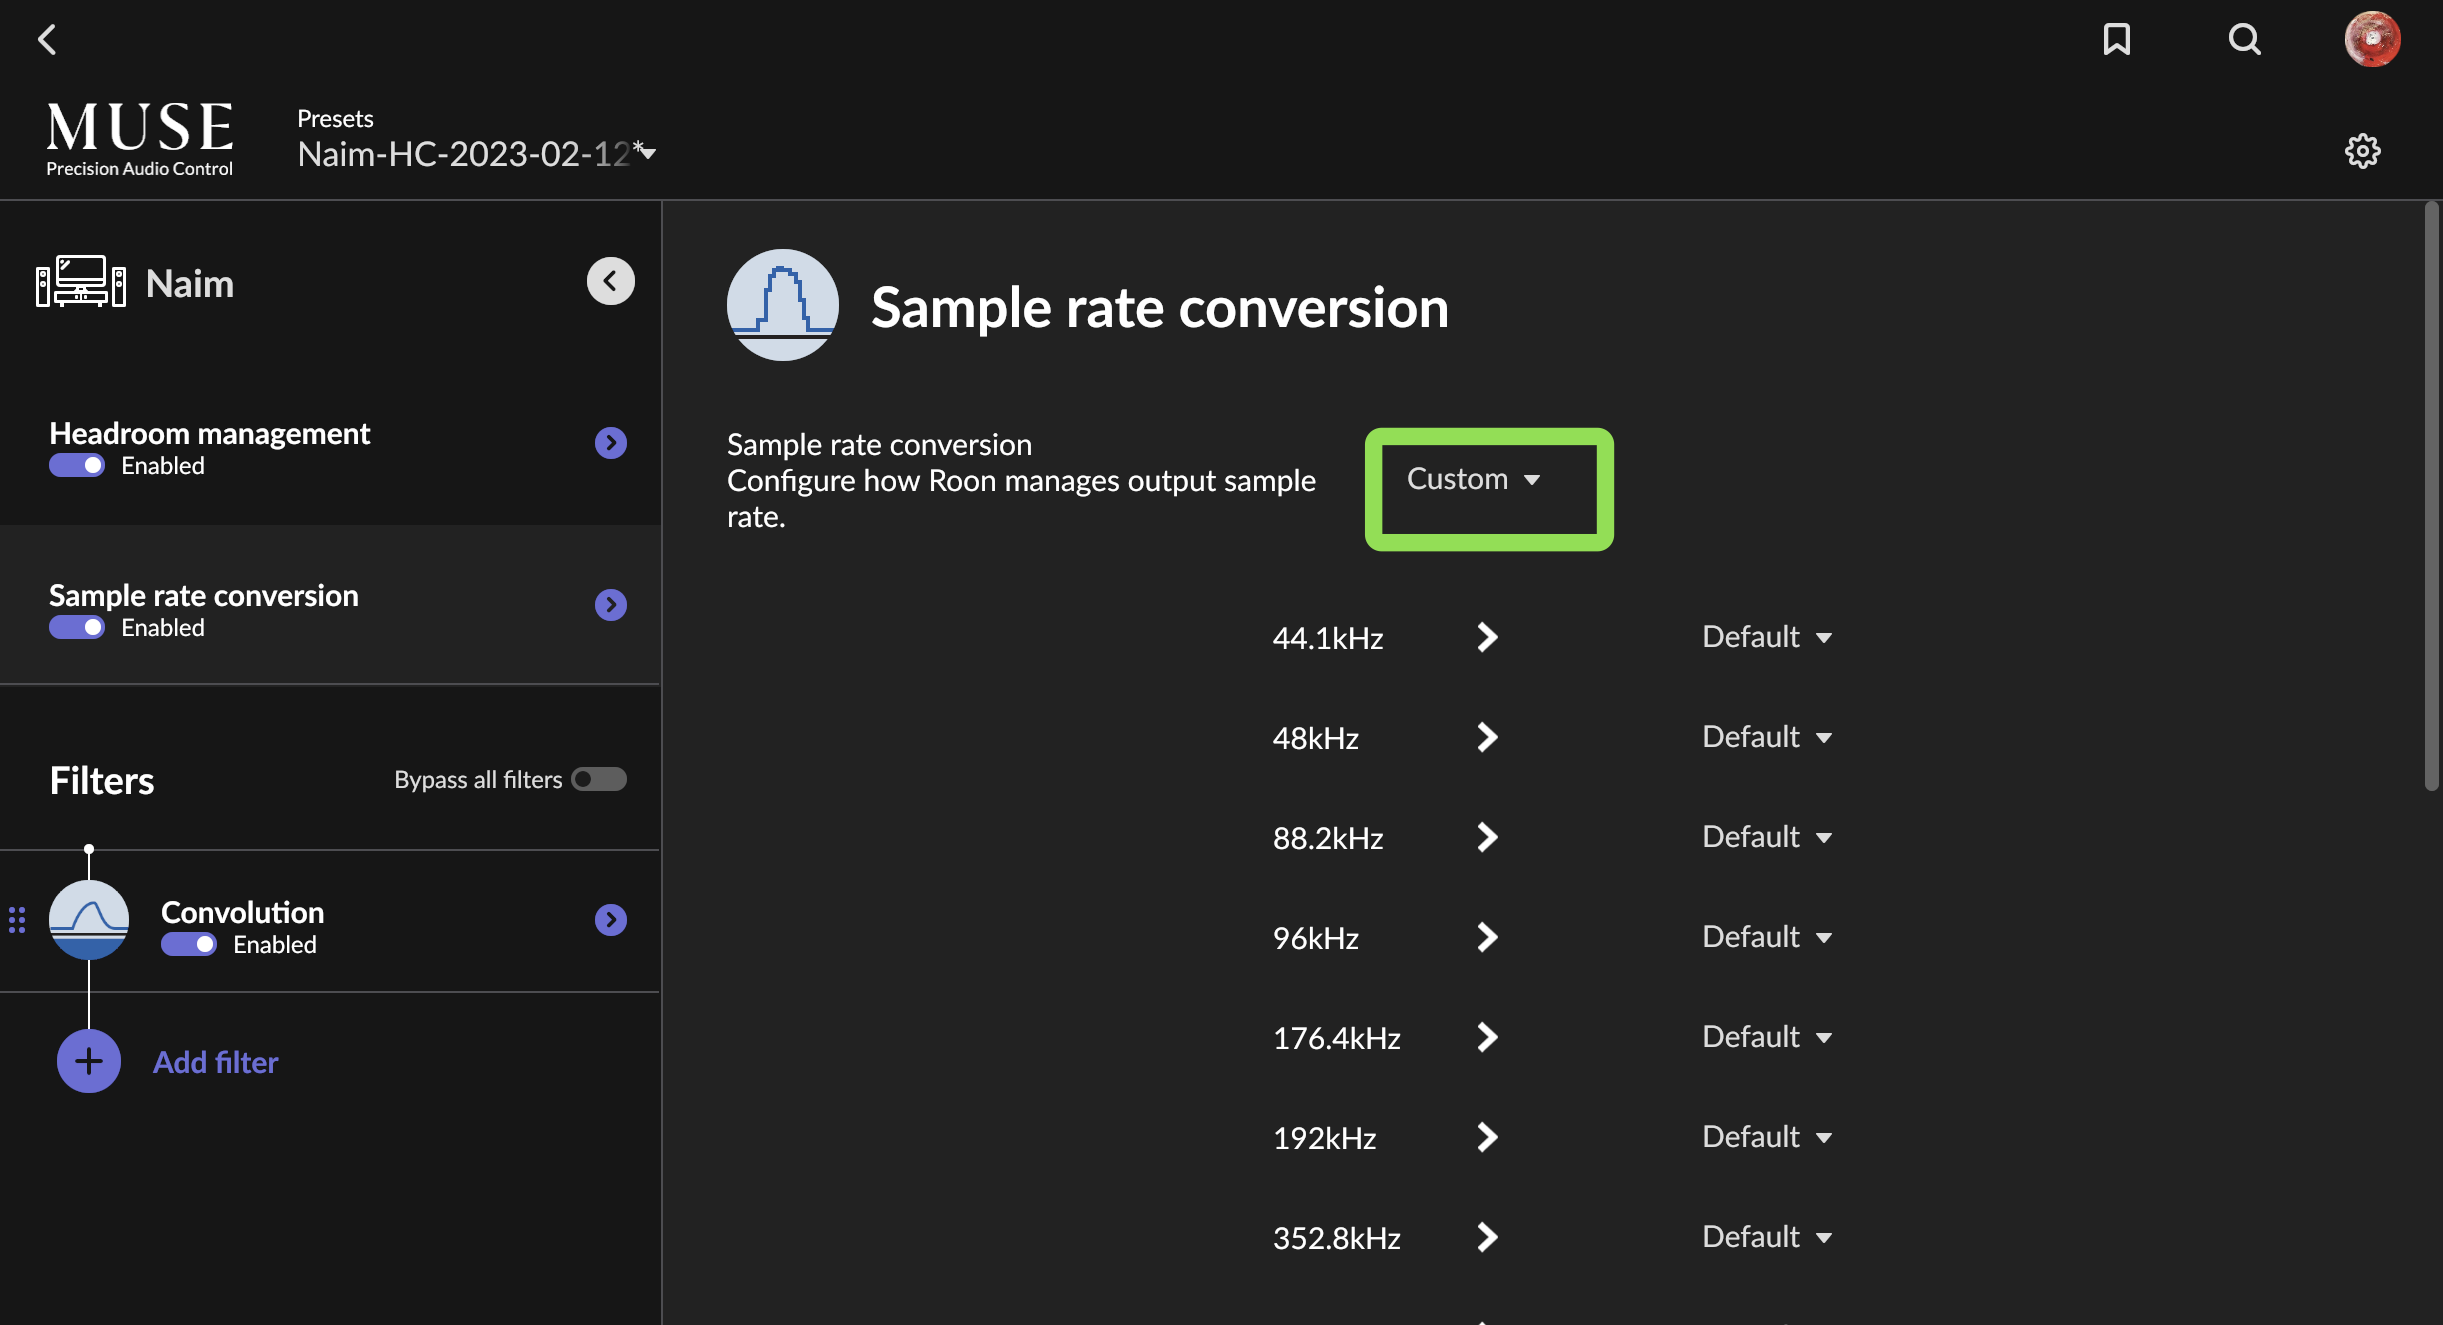Click the Convolution filter waveform icon
The width and height of the screenshot is (2443, 1325).
(88, 918)
